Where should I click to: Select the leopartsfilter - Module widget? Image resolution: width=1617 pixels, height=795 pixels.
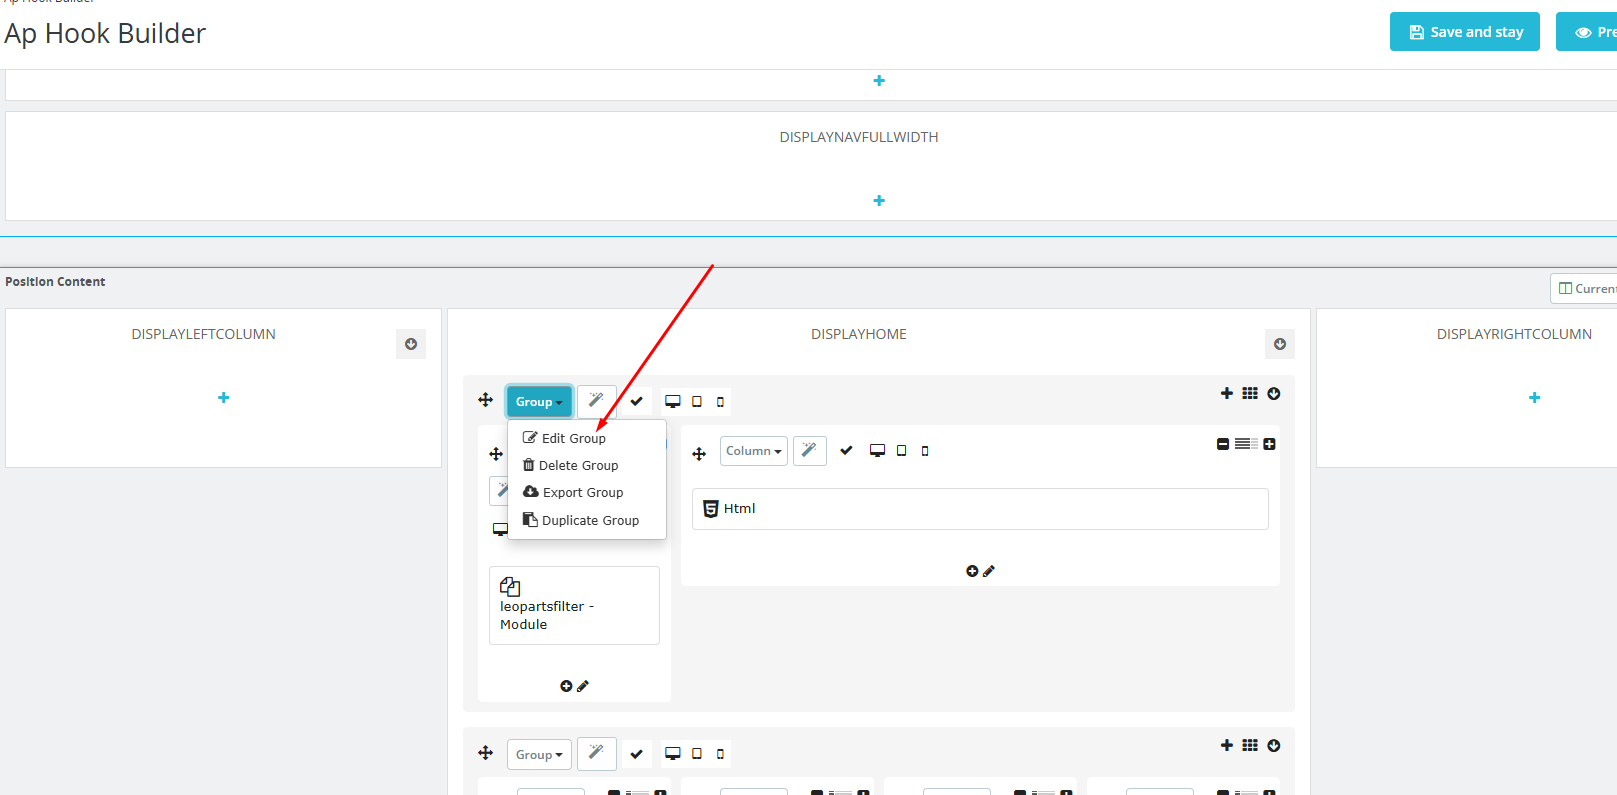pos(574,605)
